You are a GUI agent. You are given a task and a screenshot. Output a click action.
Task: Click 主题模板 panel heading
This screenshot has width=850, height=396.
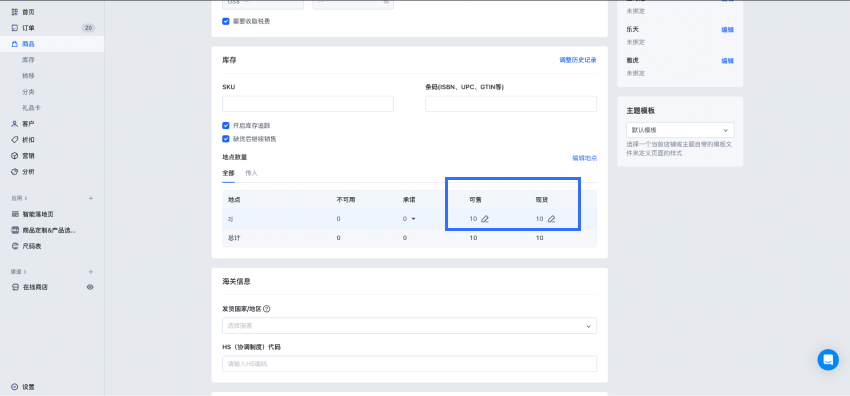click(x=641, y=111)
